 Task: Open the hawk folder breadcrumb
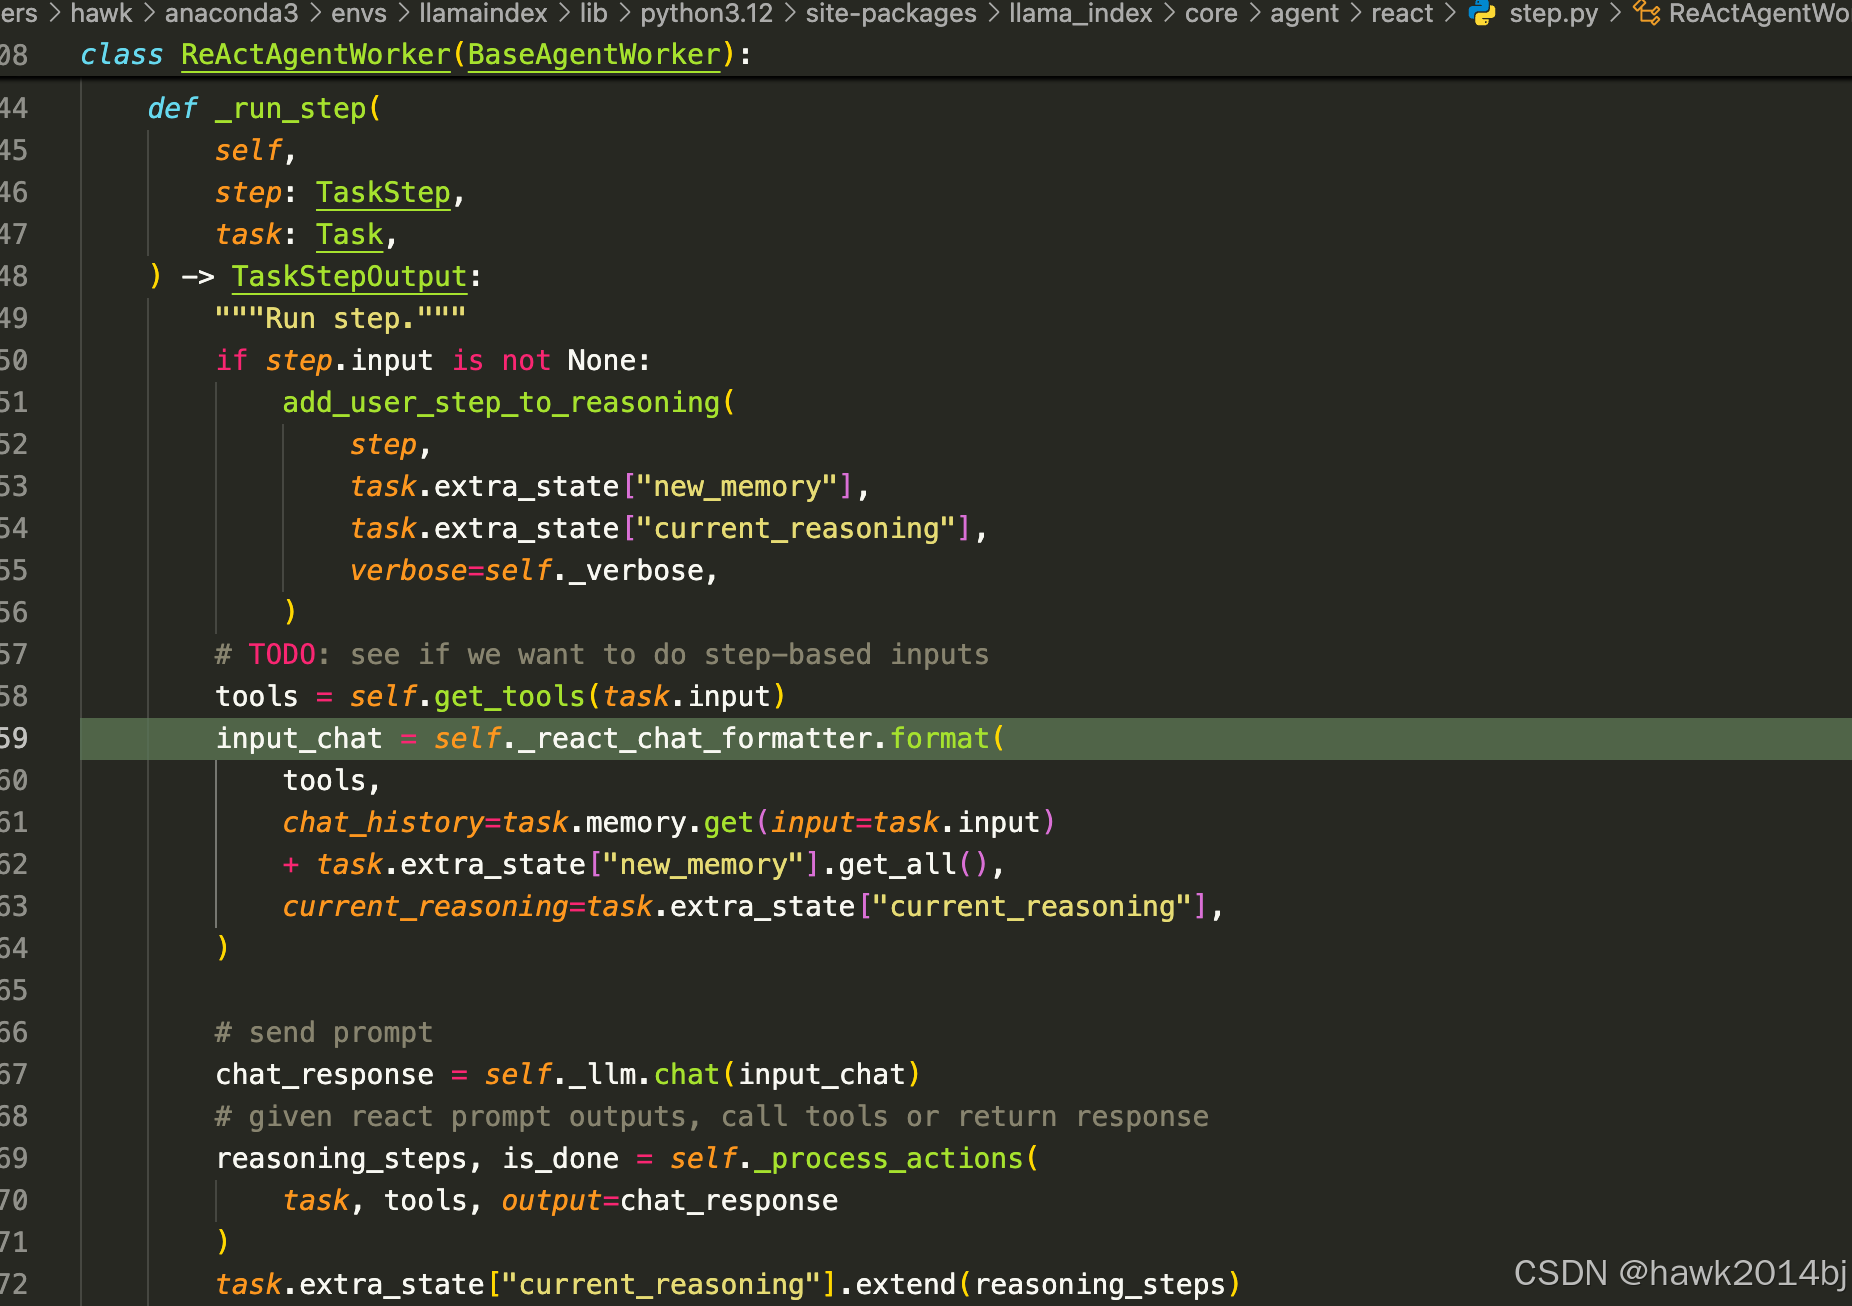(101, 13)
